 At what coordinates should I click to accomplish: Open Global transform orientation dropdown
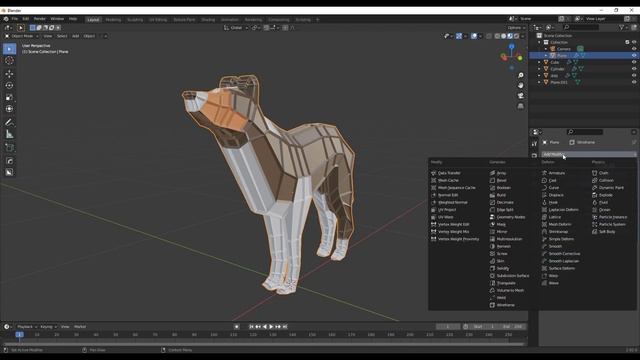[236, 28]
